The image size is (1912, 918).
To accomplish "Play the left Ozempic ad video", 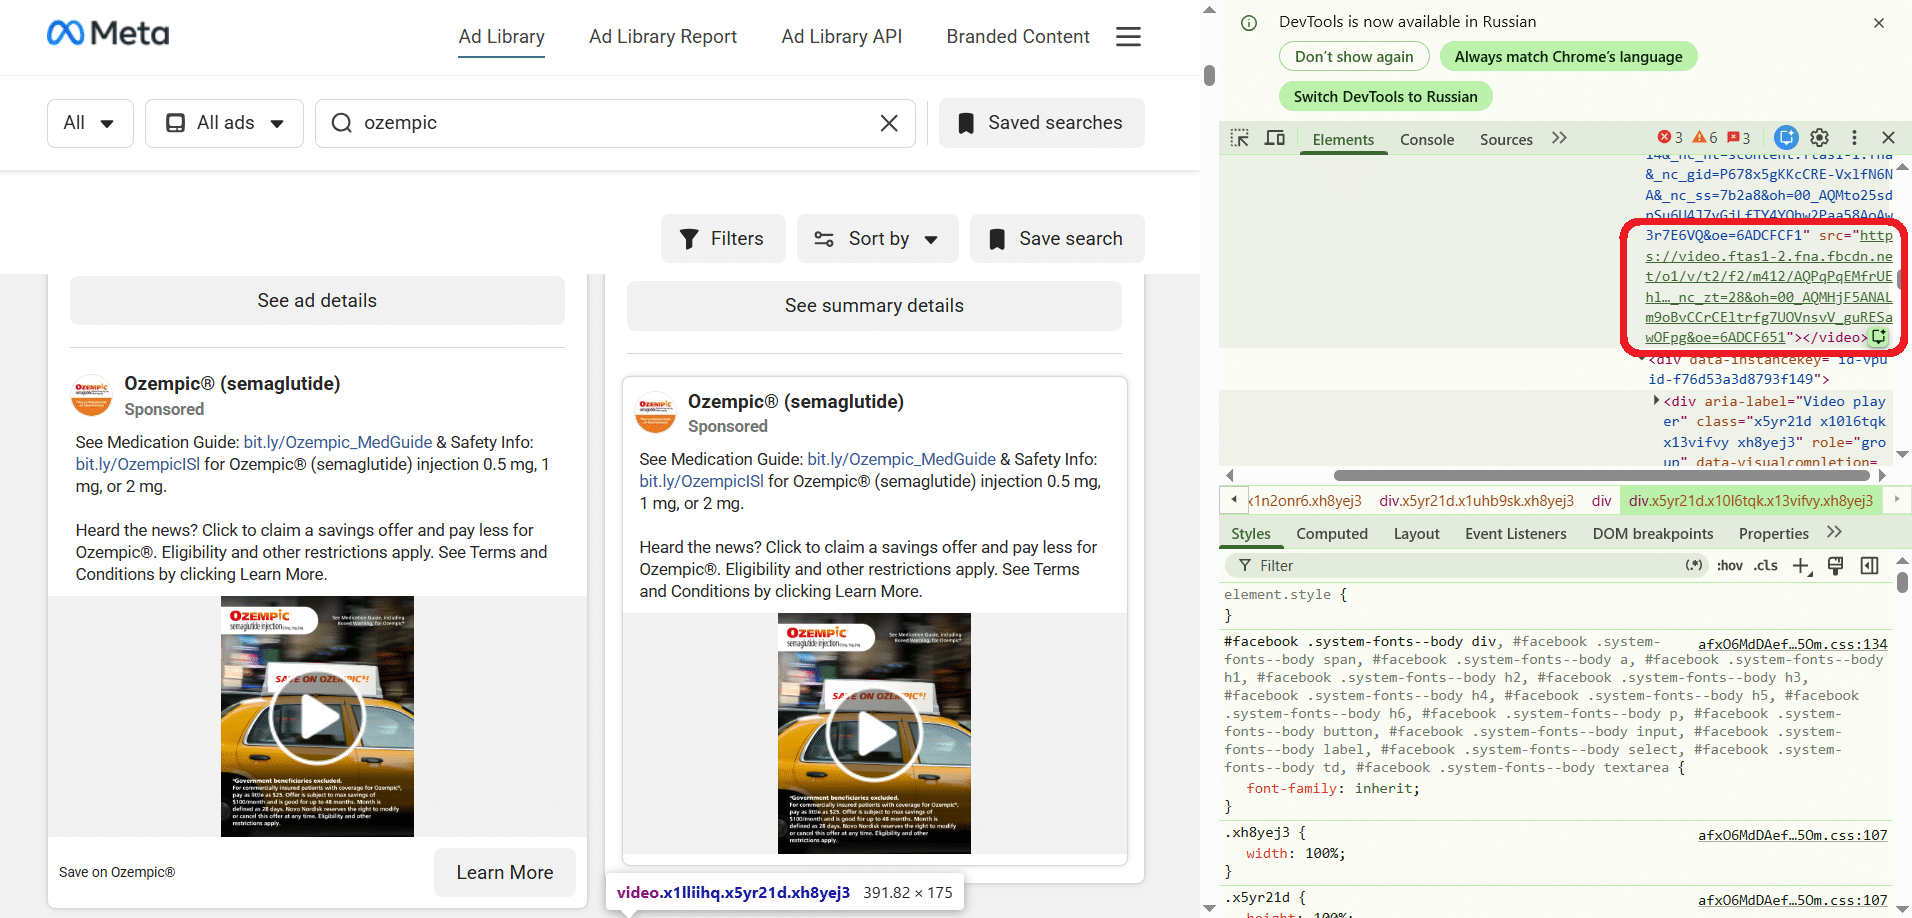I will [317, 717].
